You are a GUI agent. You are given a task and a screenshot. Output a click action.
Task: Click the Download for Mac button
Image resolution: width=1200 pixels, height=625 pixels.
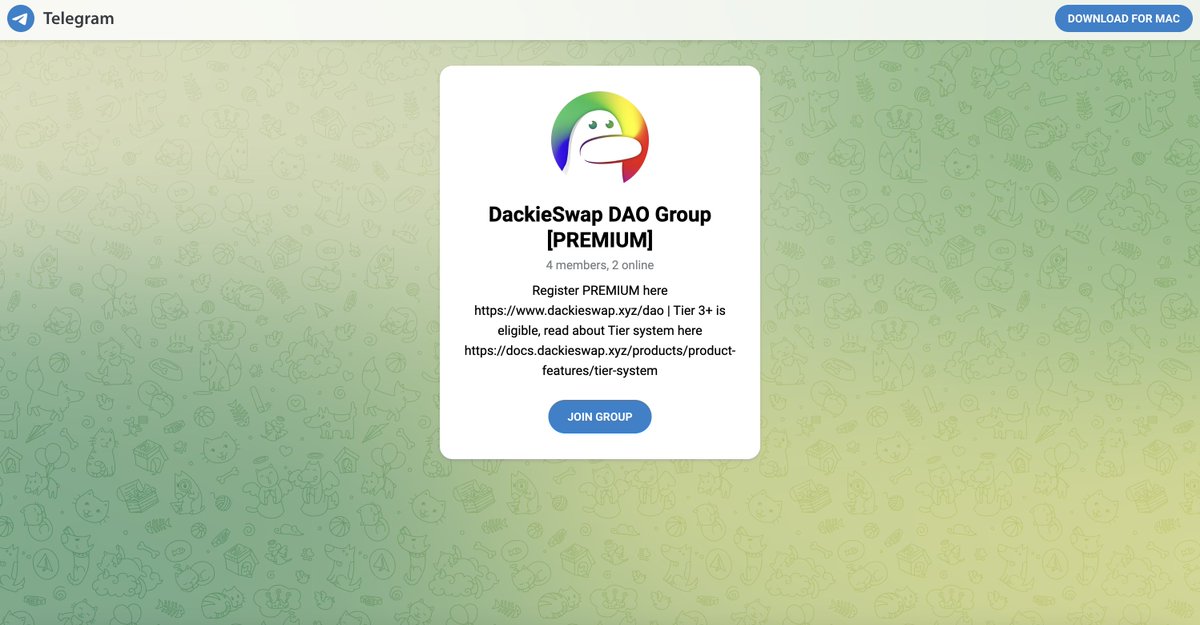pos(1124,19)
